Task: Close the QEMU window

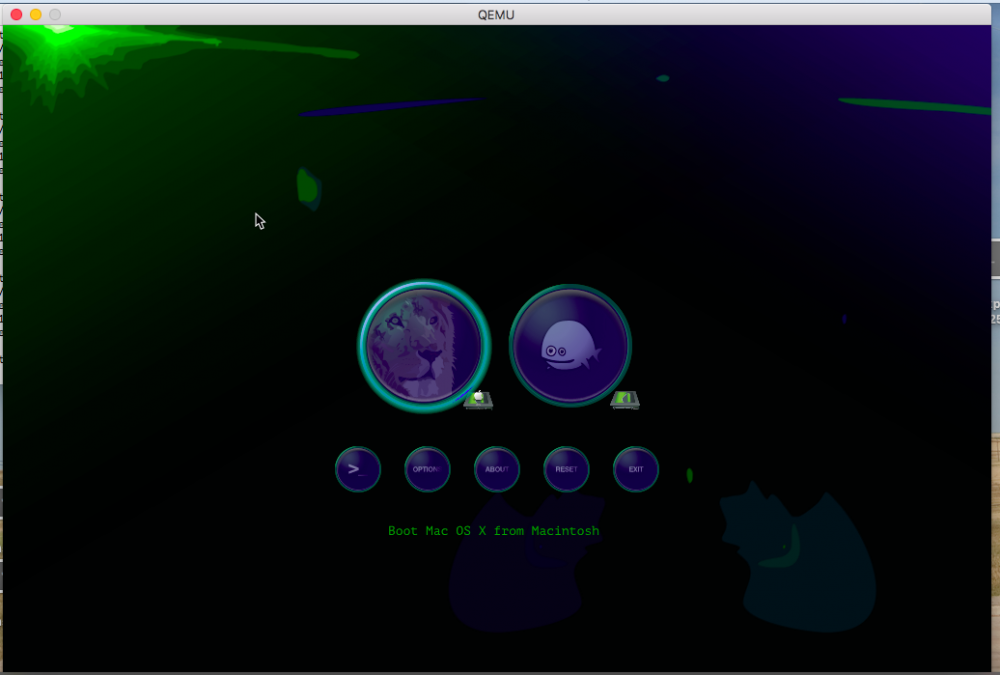Action: 17,14
